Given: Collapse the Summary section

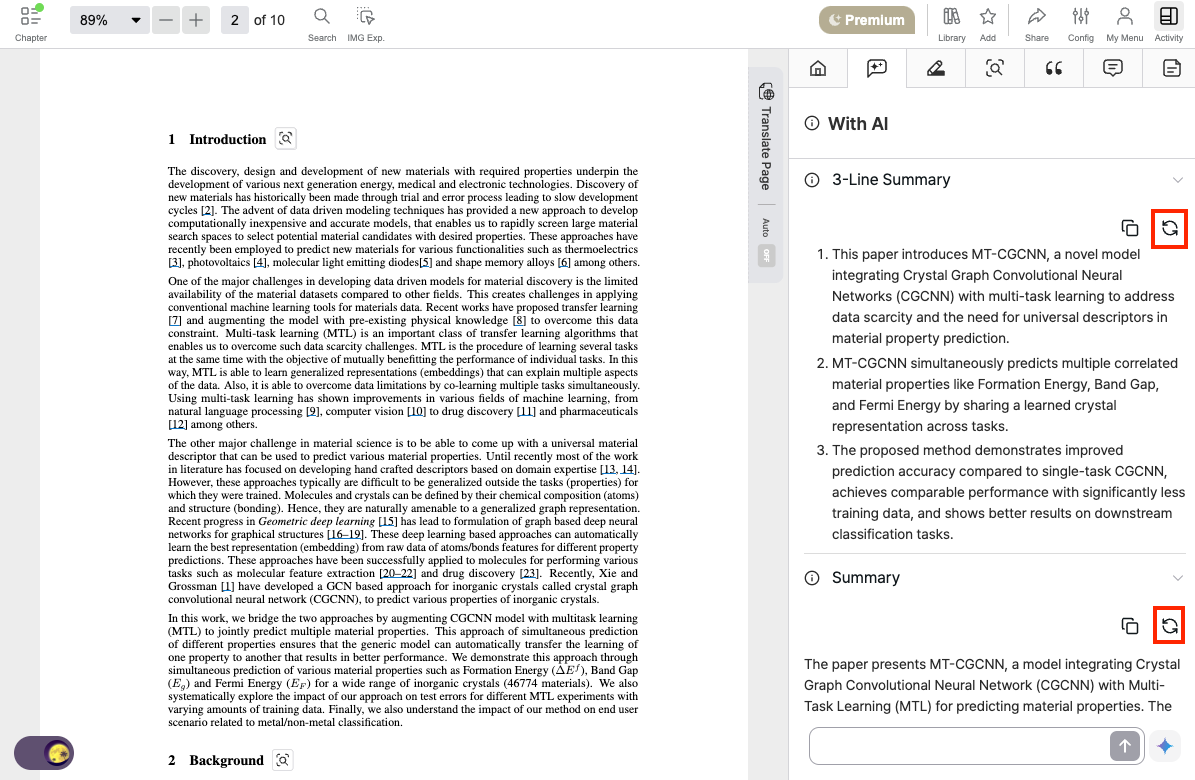Looking at the screenshot, I should 1177,578.
